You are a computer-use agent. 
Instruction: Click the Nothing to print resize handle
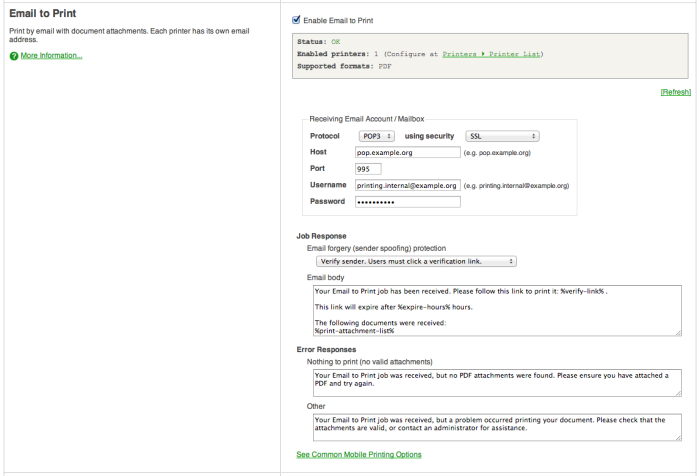click(678, 393)
